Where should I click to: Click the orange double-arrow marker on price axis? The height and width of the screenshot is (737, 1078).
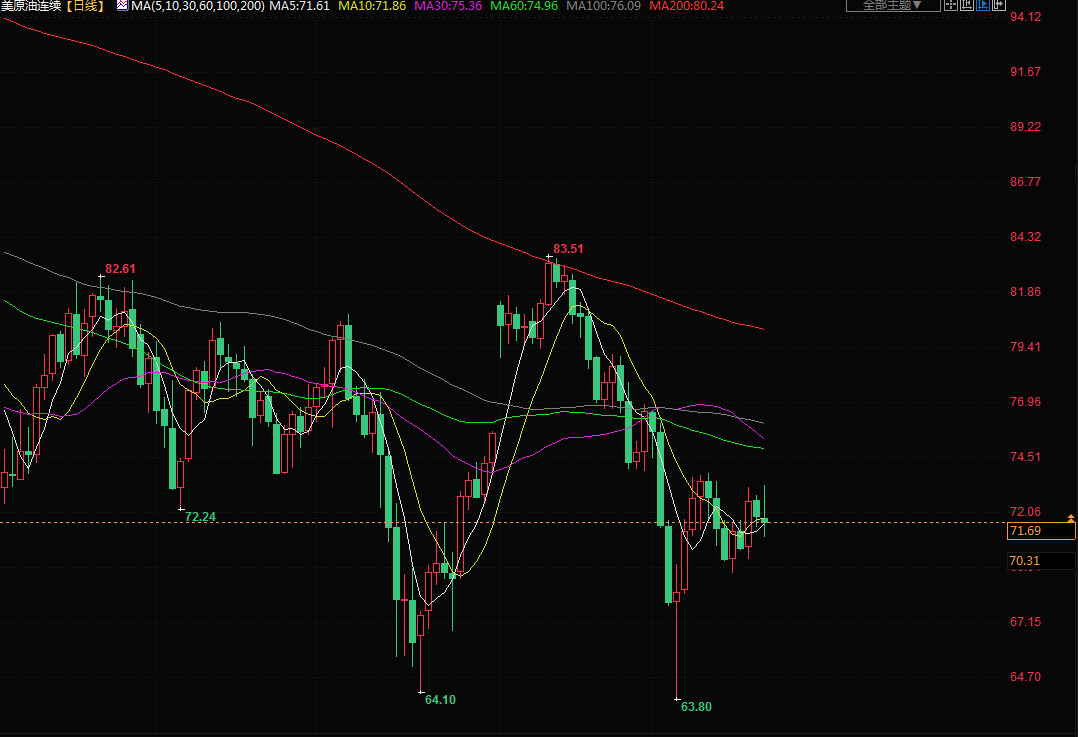point(1072,518)
